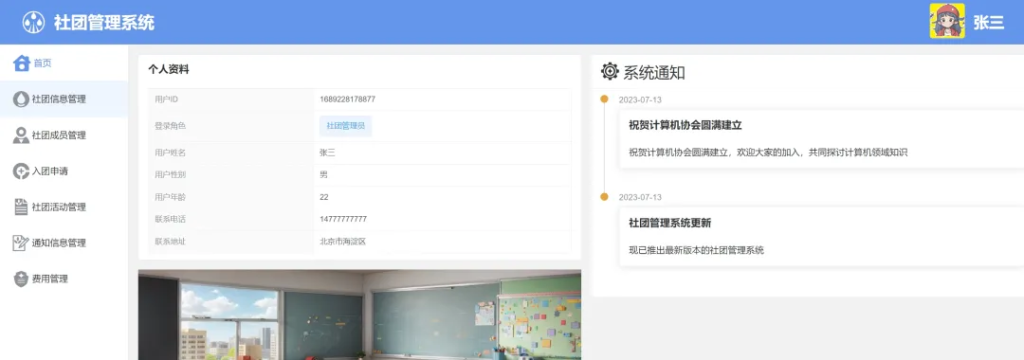The width and height of the screenshot is (1024, 360).
Task: Open notice 祝贺计算机协会圆满建立 title
Action: tap(685, 125)
